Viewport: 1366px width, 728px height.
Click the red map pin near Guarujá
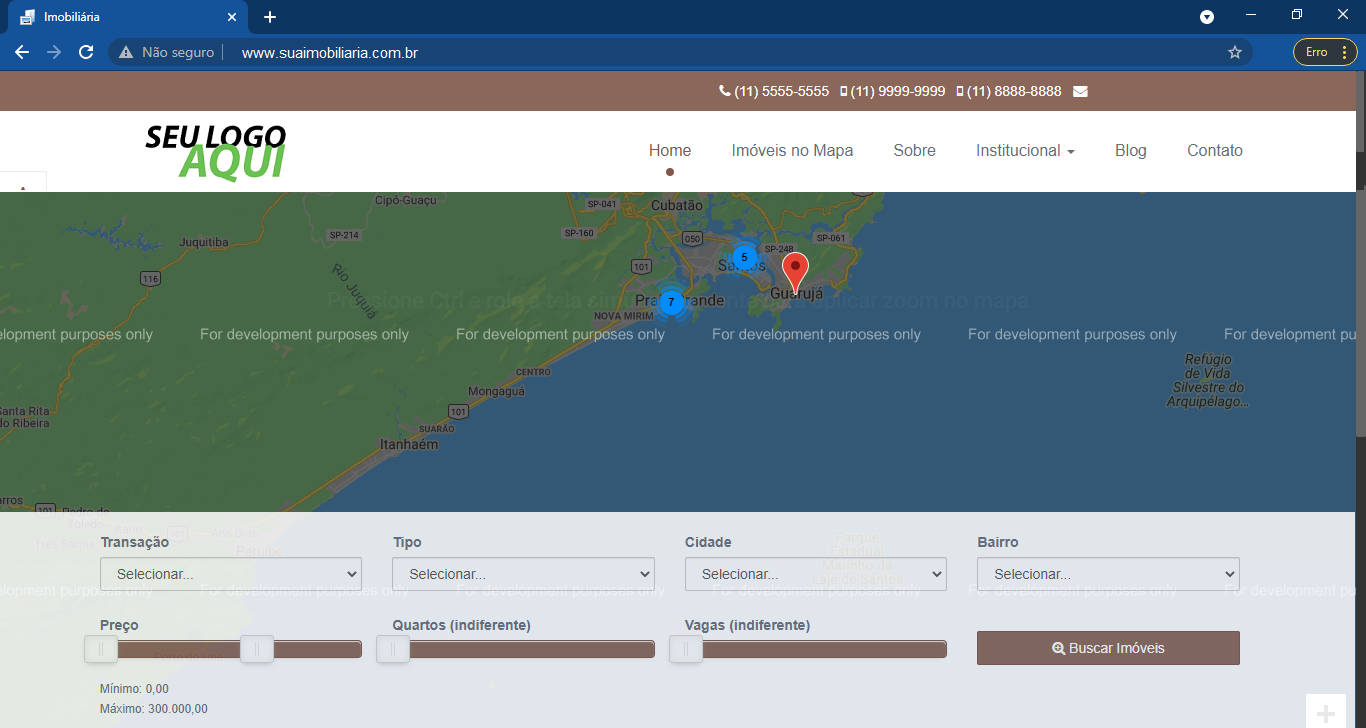(x=795, y=270)
